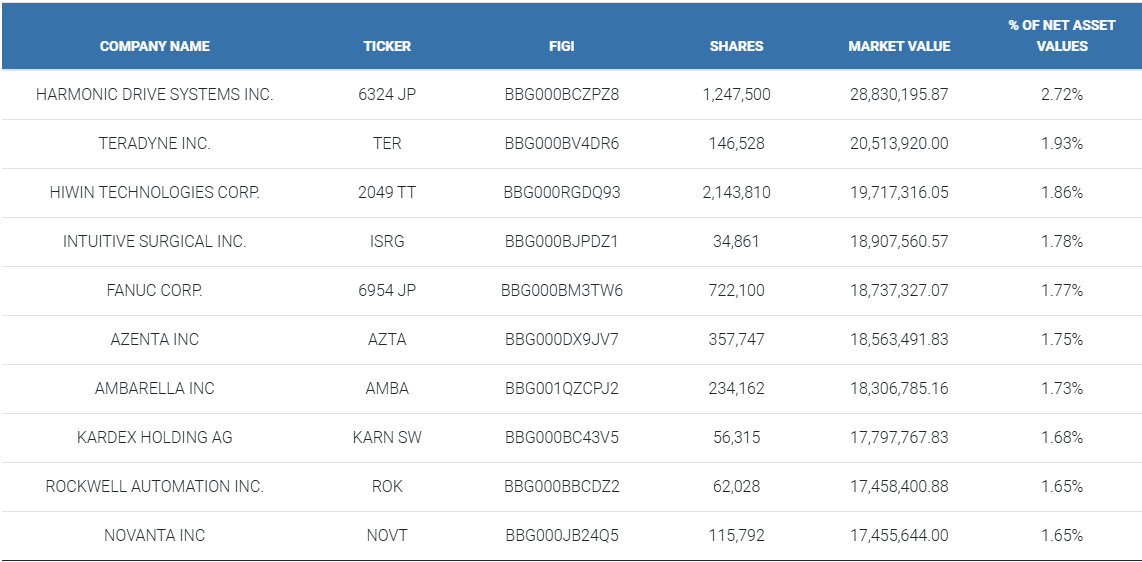Click FIGI code BBG000BJPDZ1
1142x562 pixels.
coord(562,241)
